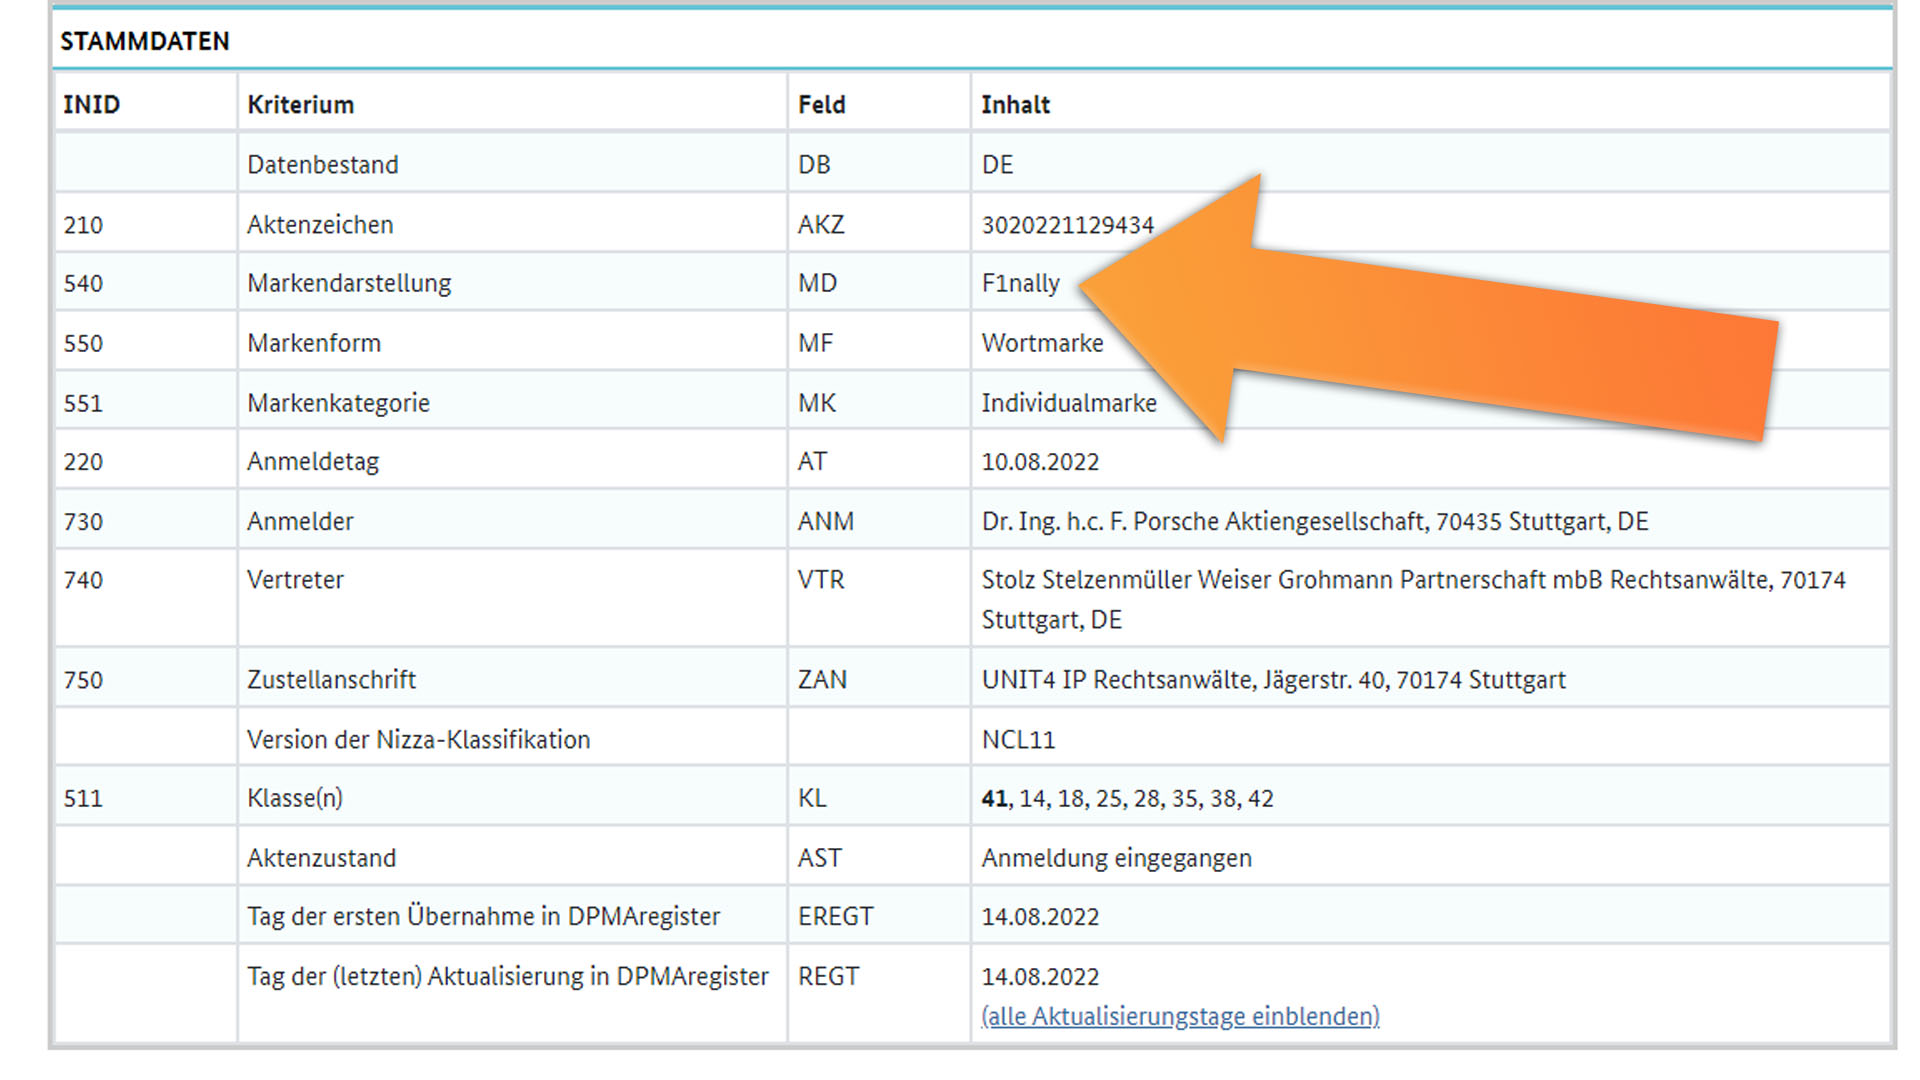The image size is (1920, 1080).
Task: Click the Individualmarke cell value
Action: (1068, 403)
